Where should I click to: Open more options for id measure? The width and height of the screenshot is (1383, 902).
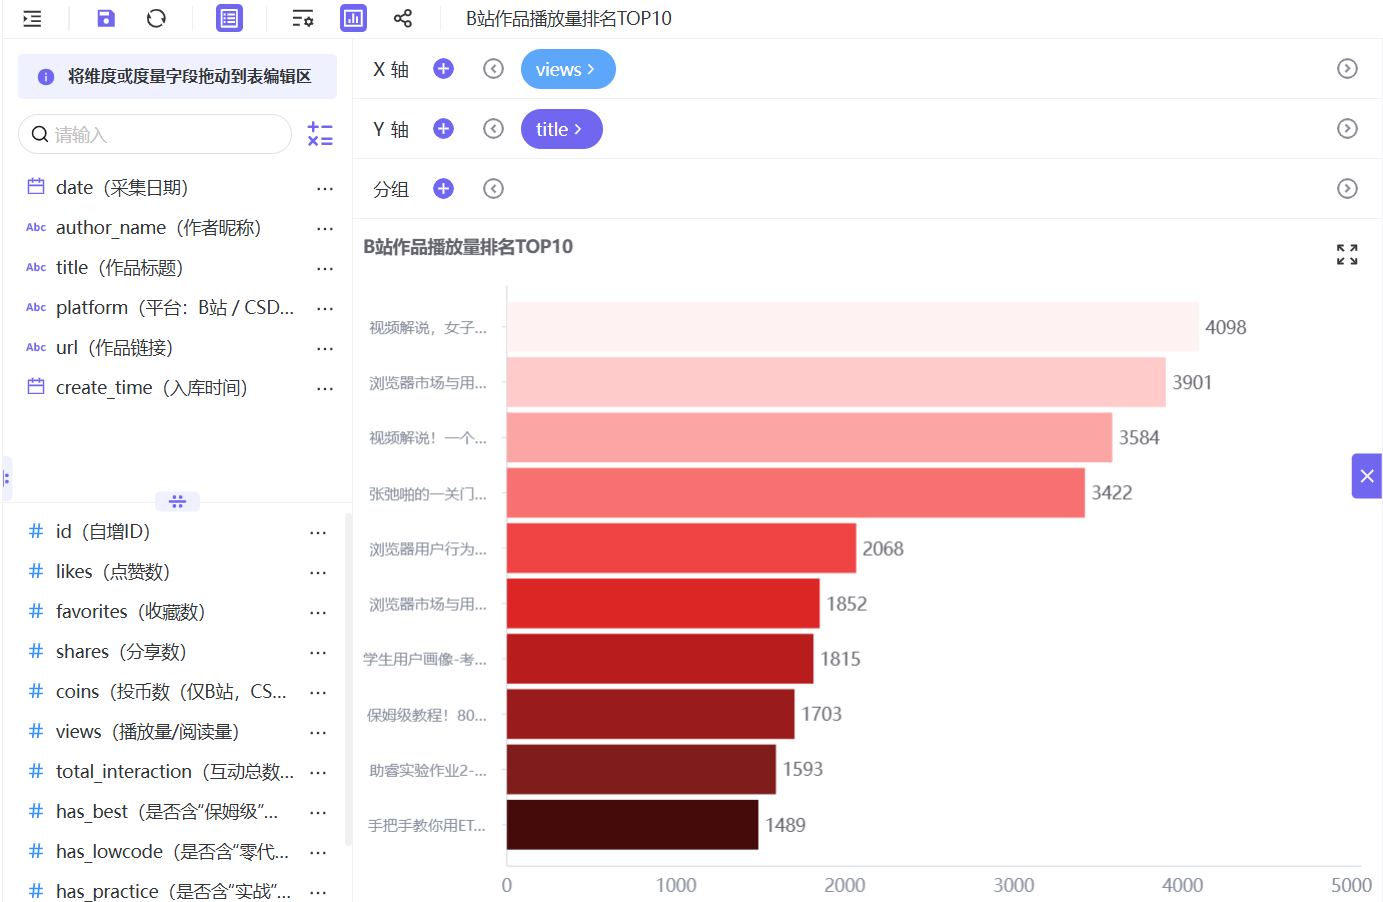[318, 532]
